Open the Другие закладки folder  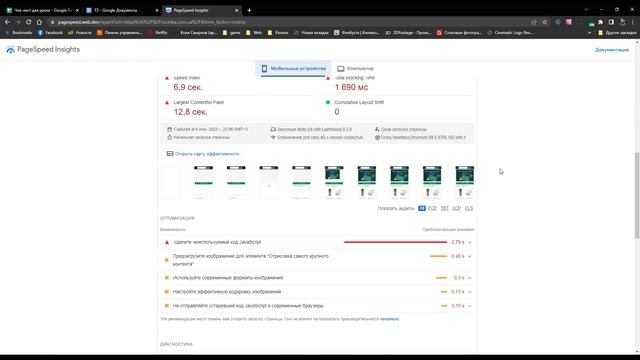coord(617,33)
